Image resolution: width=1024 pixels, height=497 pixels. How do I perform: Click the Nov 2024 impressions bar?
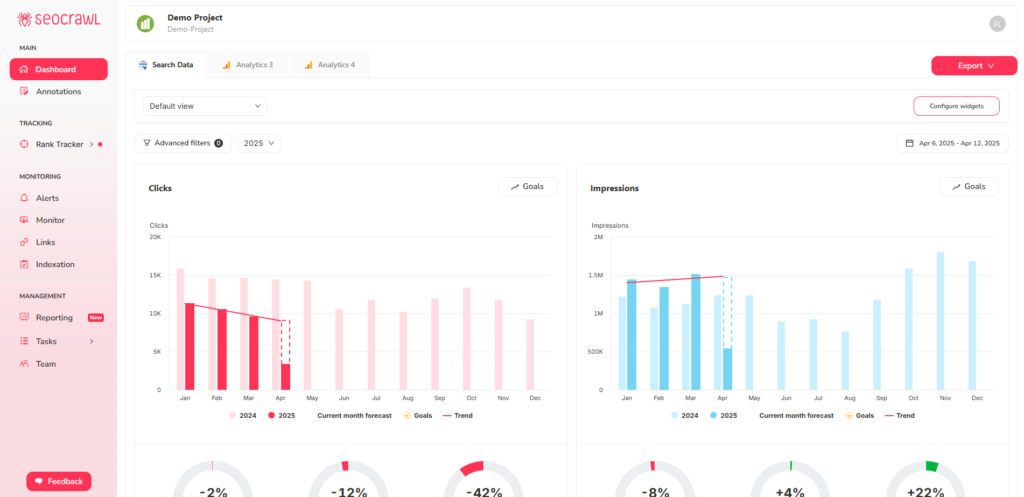[940, 321]
